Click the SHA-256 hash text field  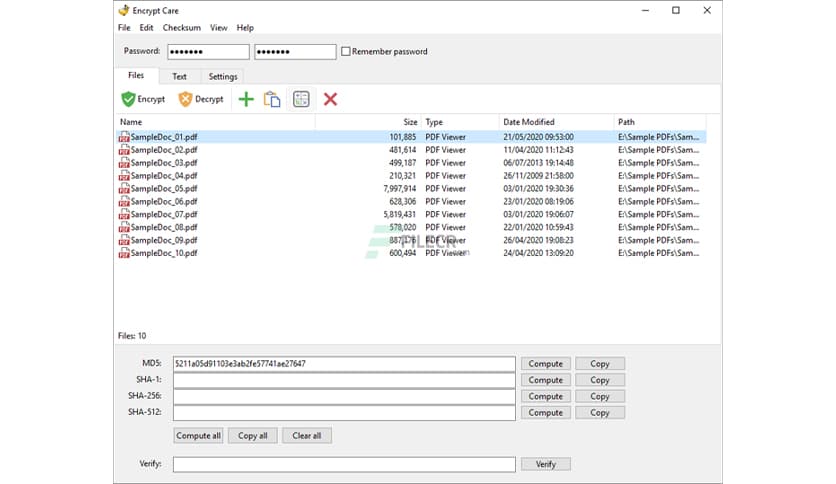(x=344, y=397)
